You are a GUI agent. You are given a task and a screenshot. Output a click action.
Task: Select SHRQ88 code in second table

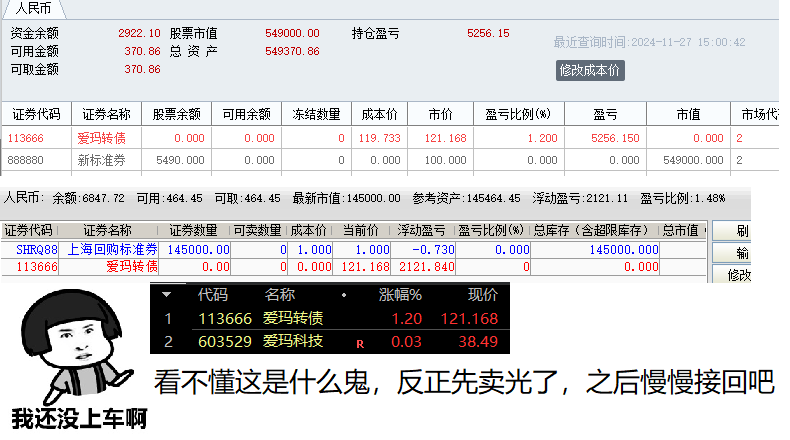(37, 249)
